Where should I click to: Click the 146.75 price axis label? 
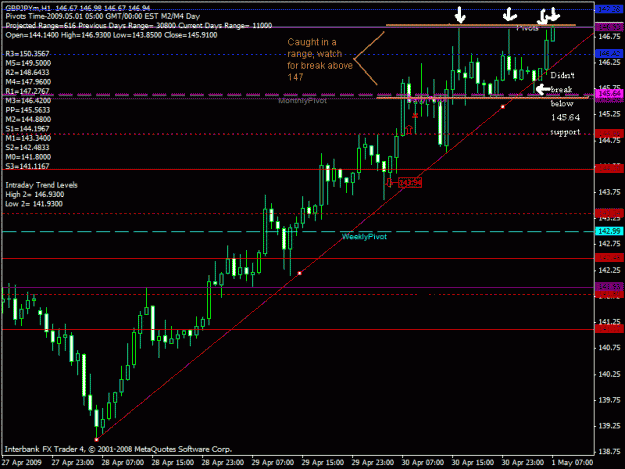tap(609, 37)
